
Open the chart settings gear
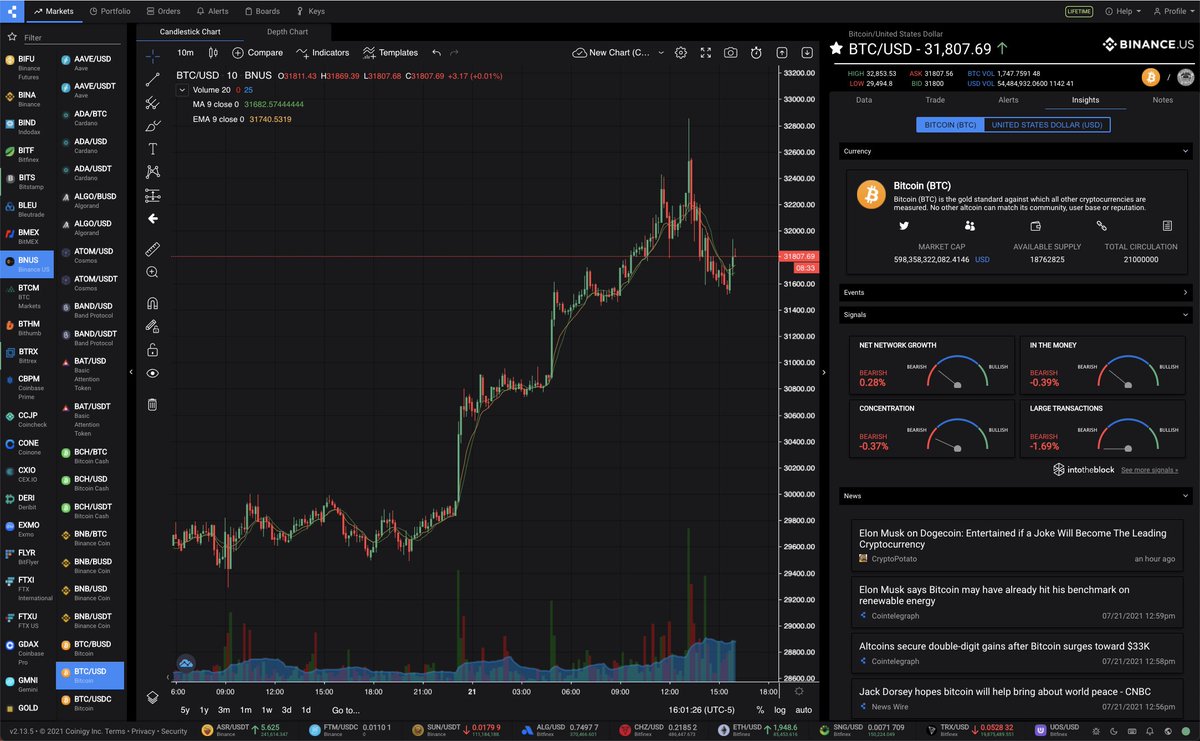(681, 52)
